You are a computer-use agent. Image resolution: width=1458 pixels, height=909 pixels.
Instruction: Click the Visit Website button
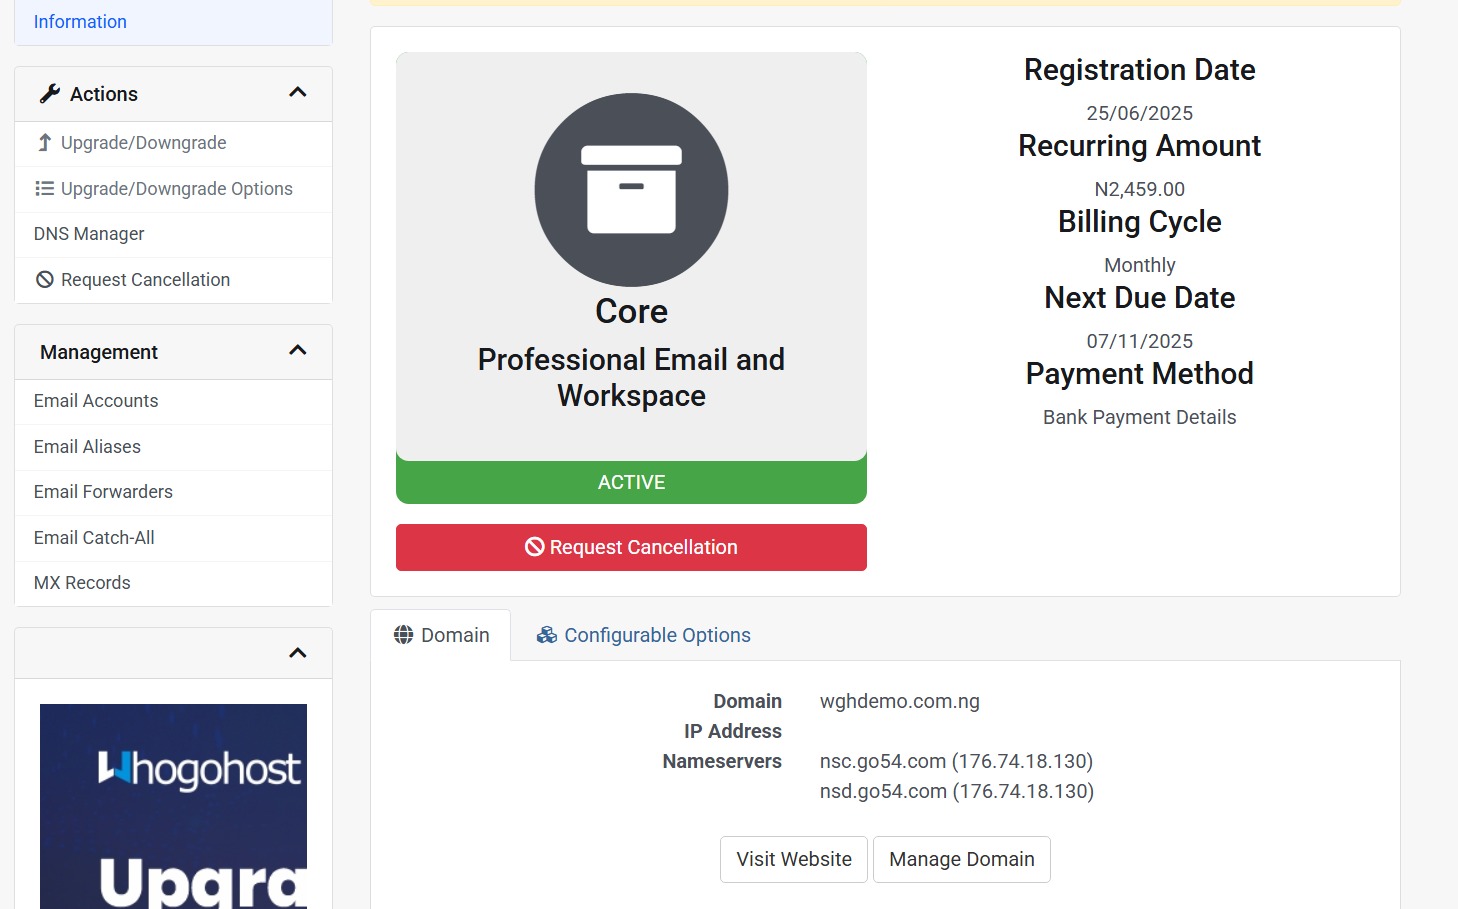(794, 859)
